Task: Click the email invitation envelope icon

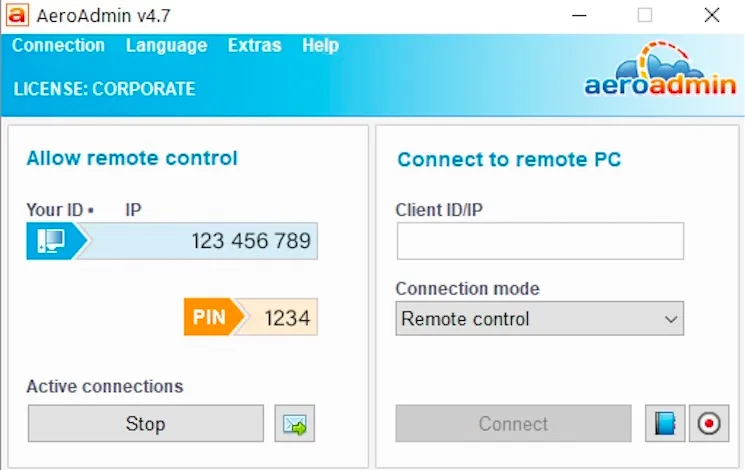Action: (x=295, y=423)
